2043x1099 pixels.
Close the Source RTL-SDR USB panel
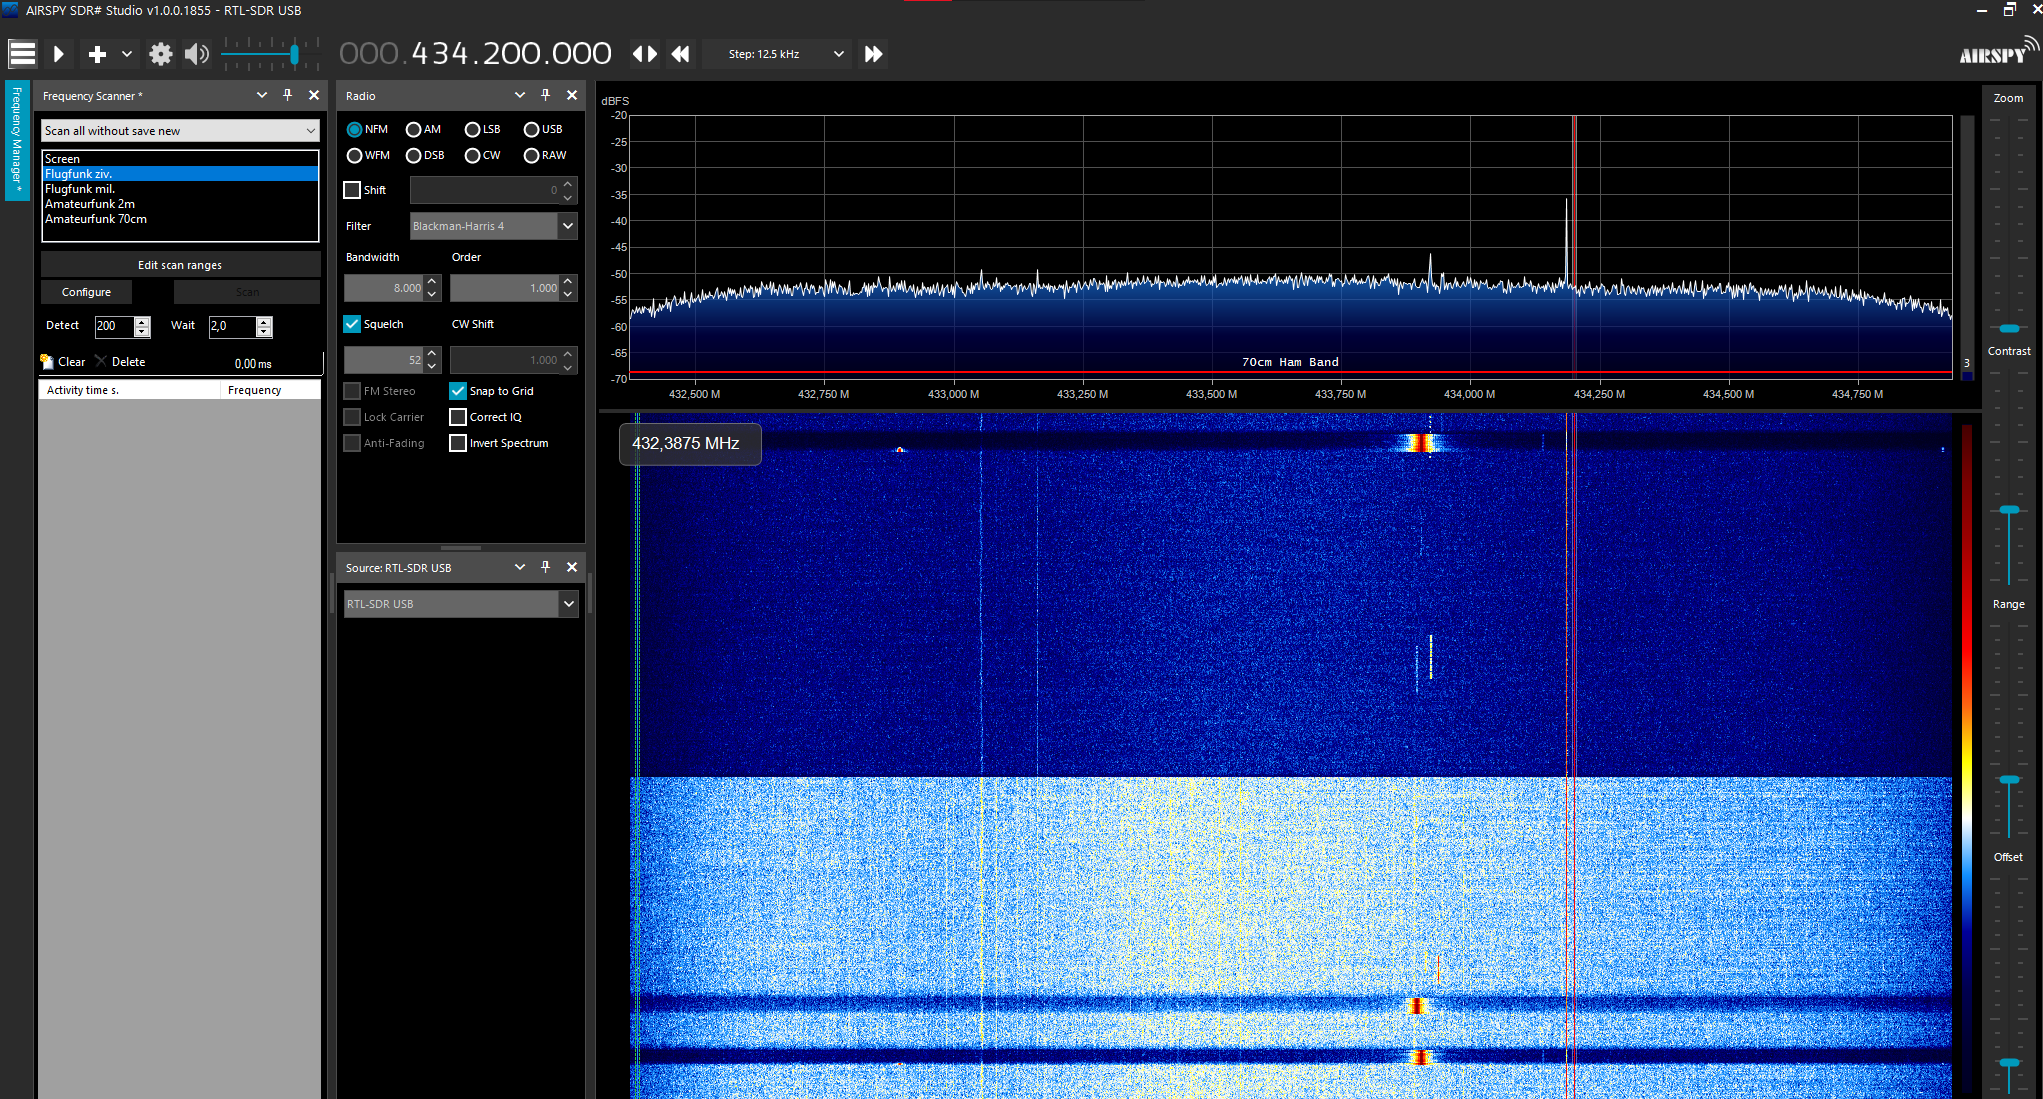(x=572, y=567)
